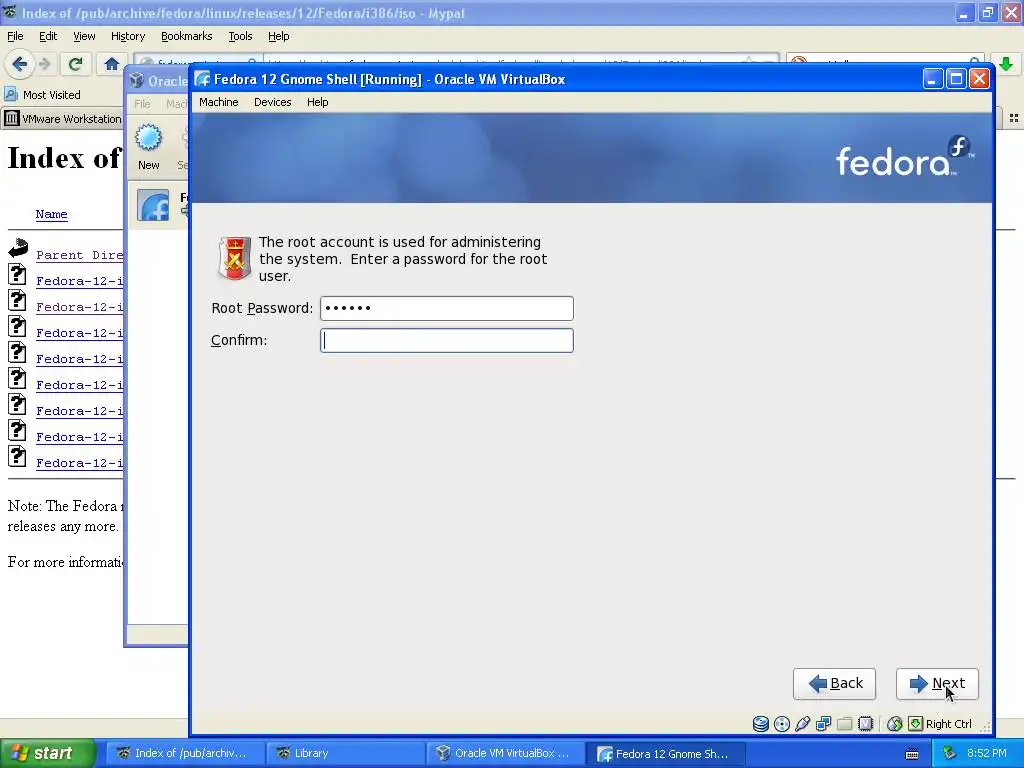The image size is (1024, 768).
Task: Click the VMware Workstation tab icon
Action: tap(11, 118)
